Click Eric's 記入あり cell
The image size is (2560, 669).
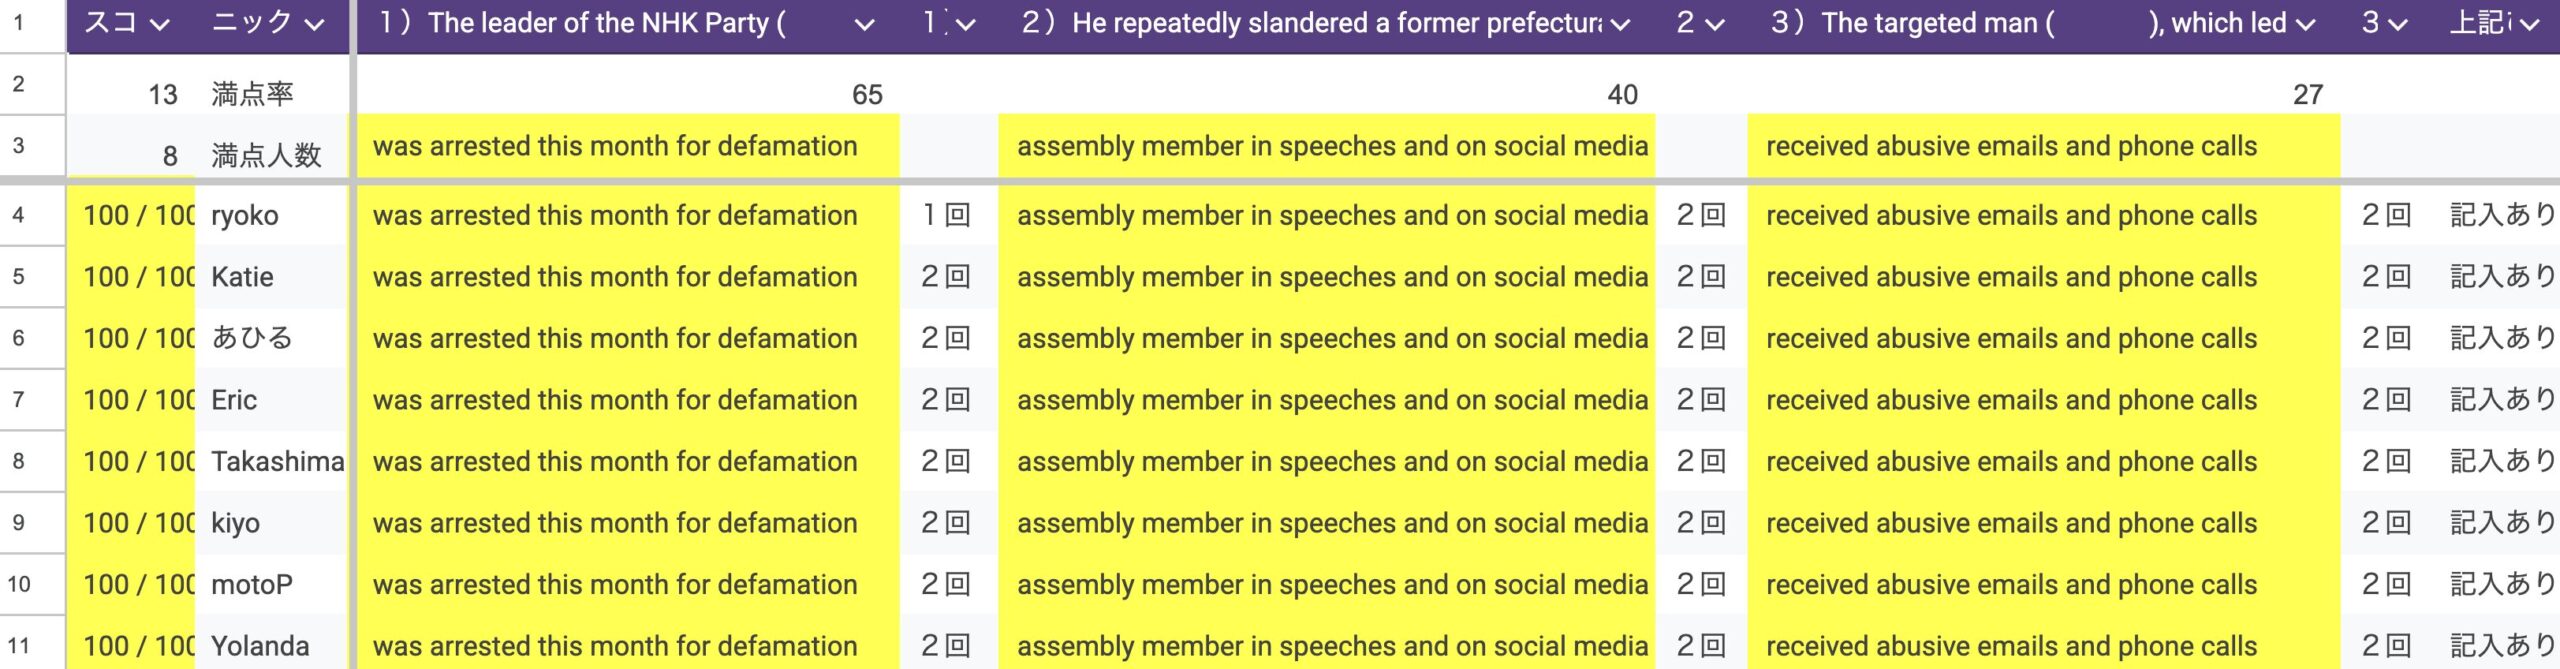click(x=2500, y=400)
